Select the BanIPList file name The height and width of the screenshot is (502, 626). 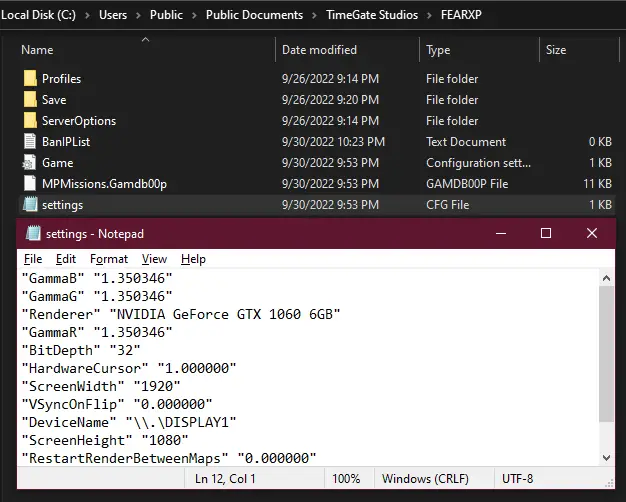(x=66, y=141)
